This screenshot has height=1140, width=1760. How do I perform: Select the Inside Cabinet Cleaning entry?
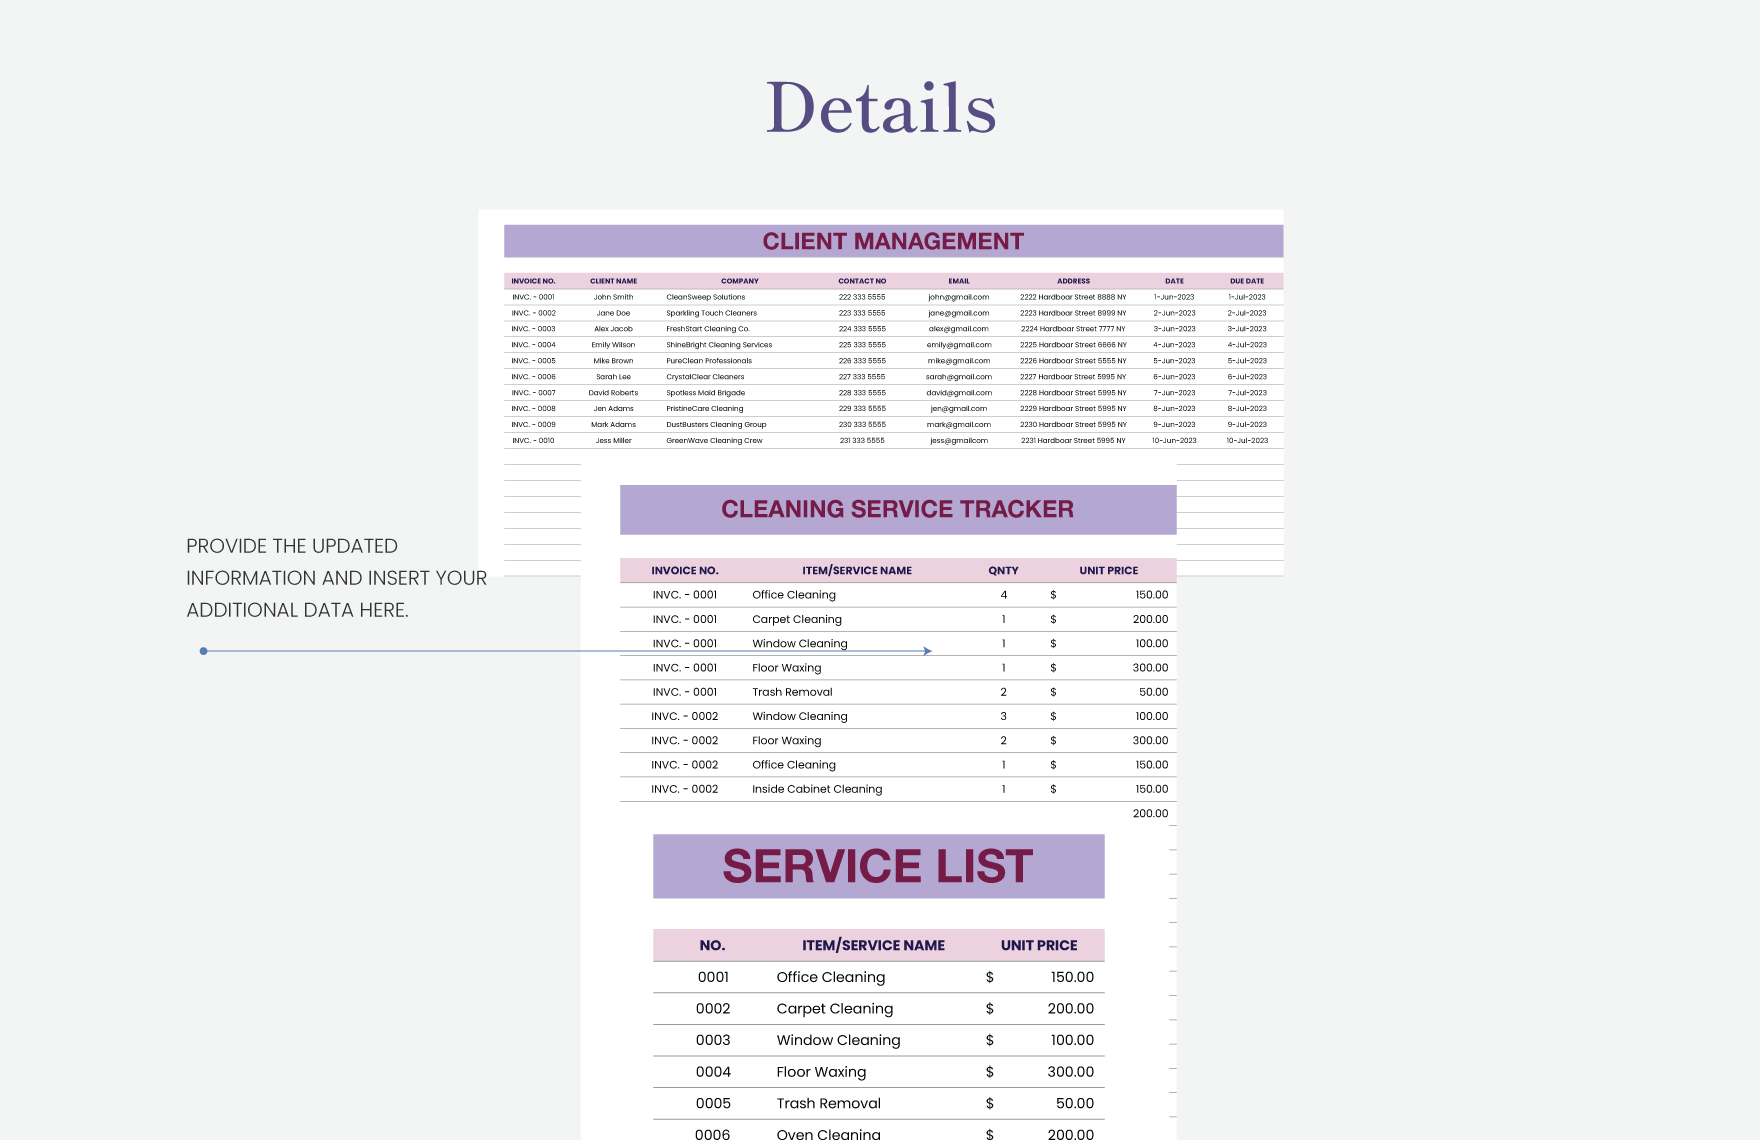(817, 788)
